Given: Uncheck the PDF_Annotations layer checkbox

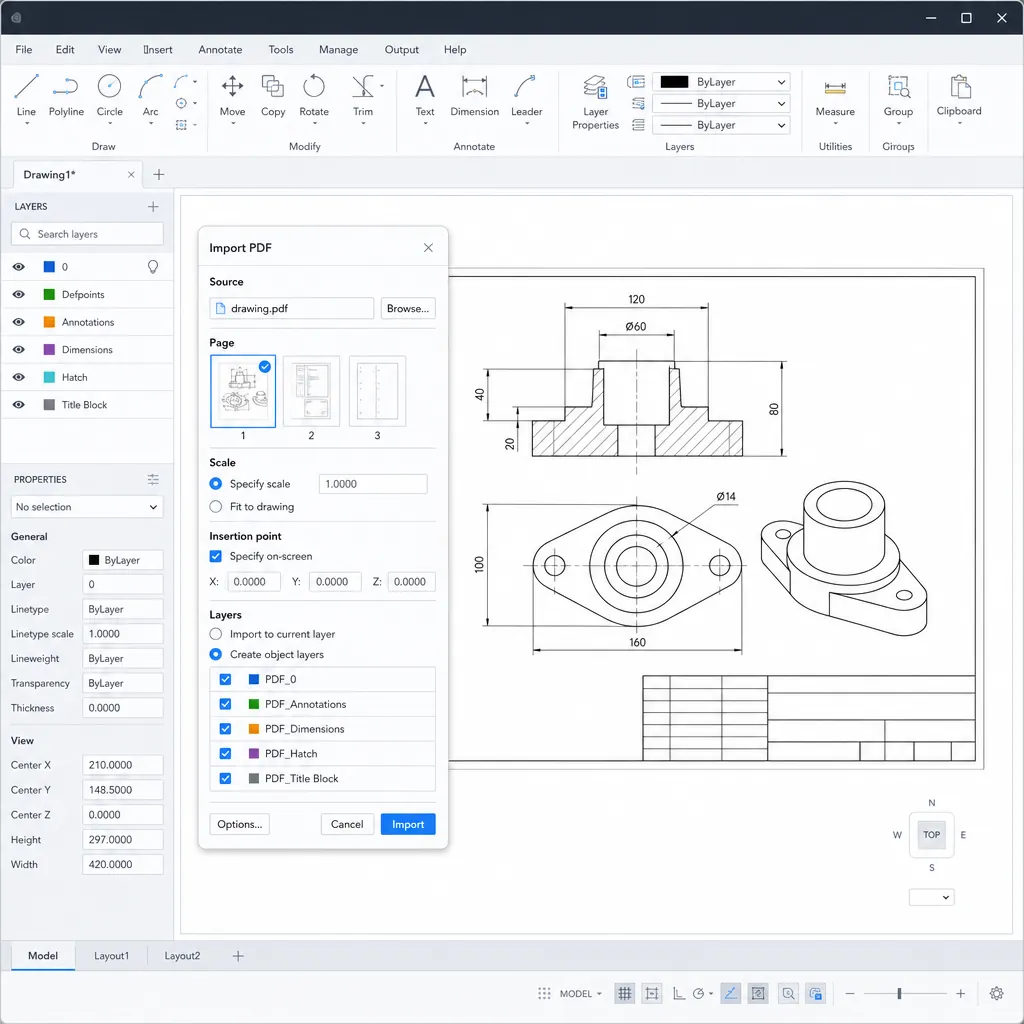Looking at the screenshot, I should [x=225, y=704].
